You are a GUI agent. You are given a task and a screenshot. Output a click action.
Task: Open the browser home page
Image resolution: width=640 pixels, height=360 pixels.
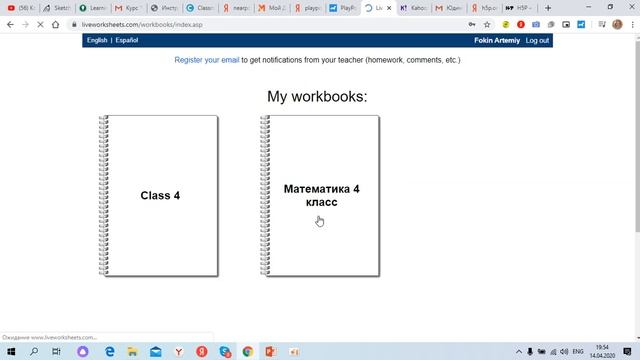point(56,24)
